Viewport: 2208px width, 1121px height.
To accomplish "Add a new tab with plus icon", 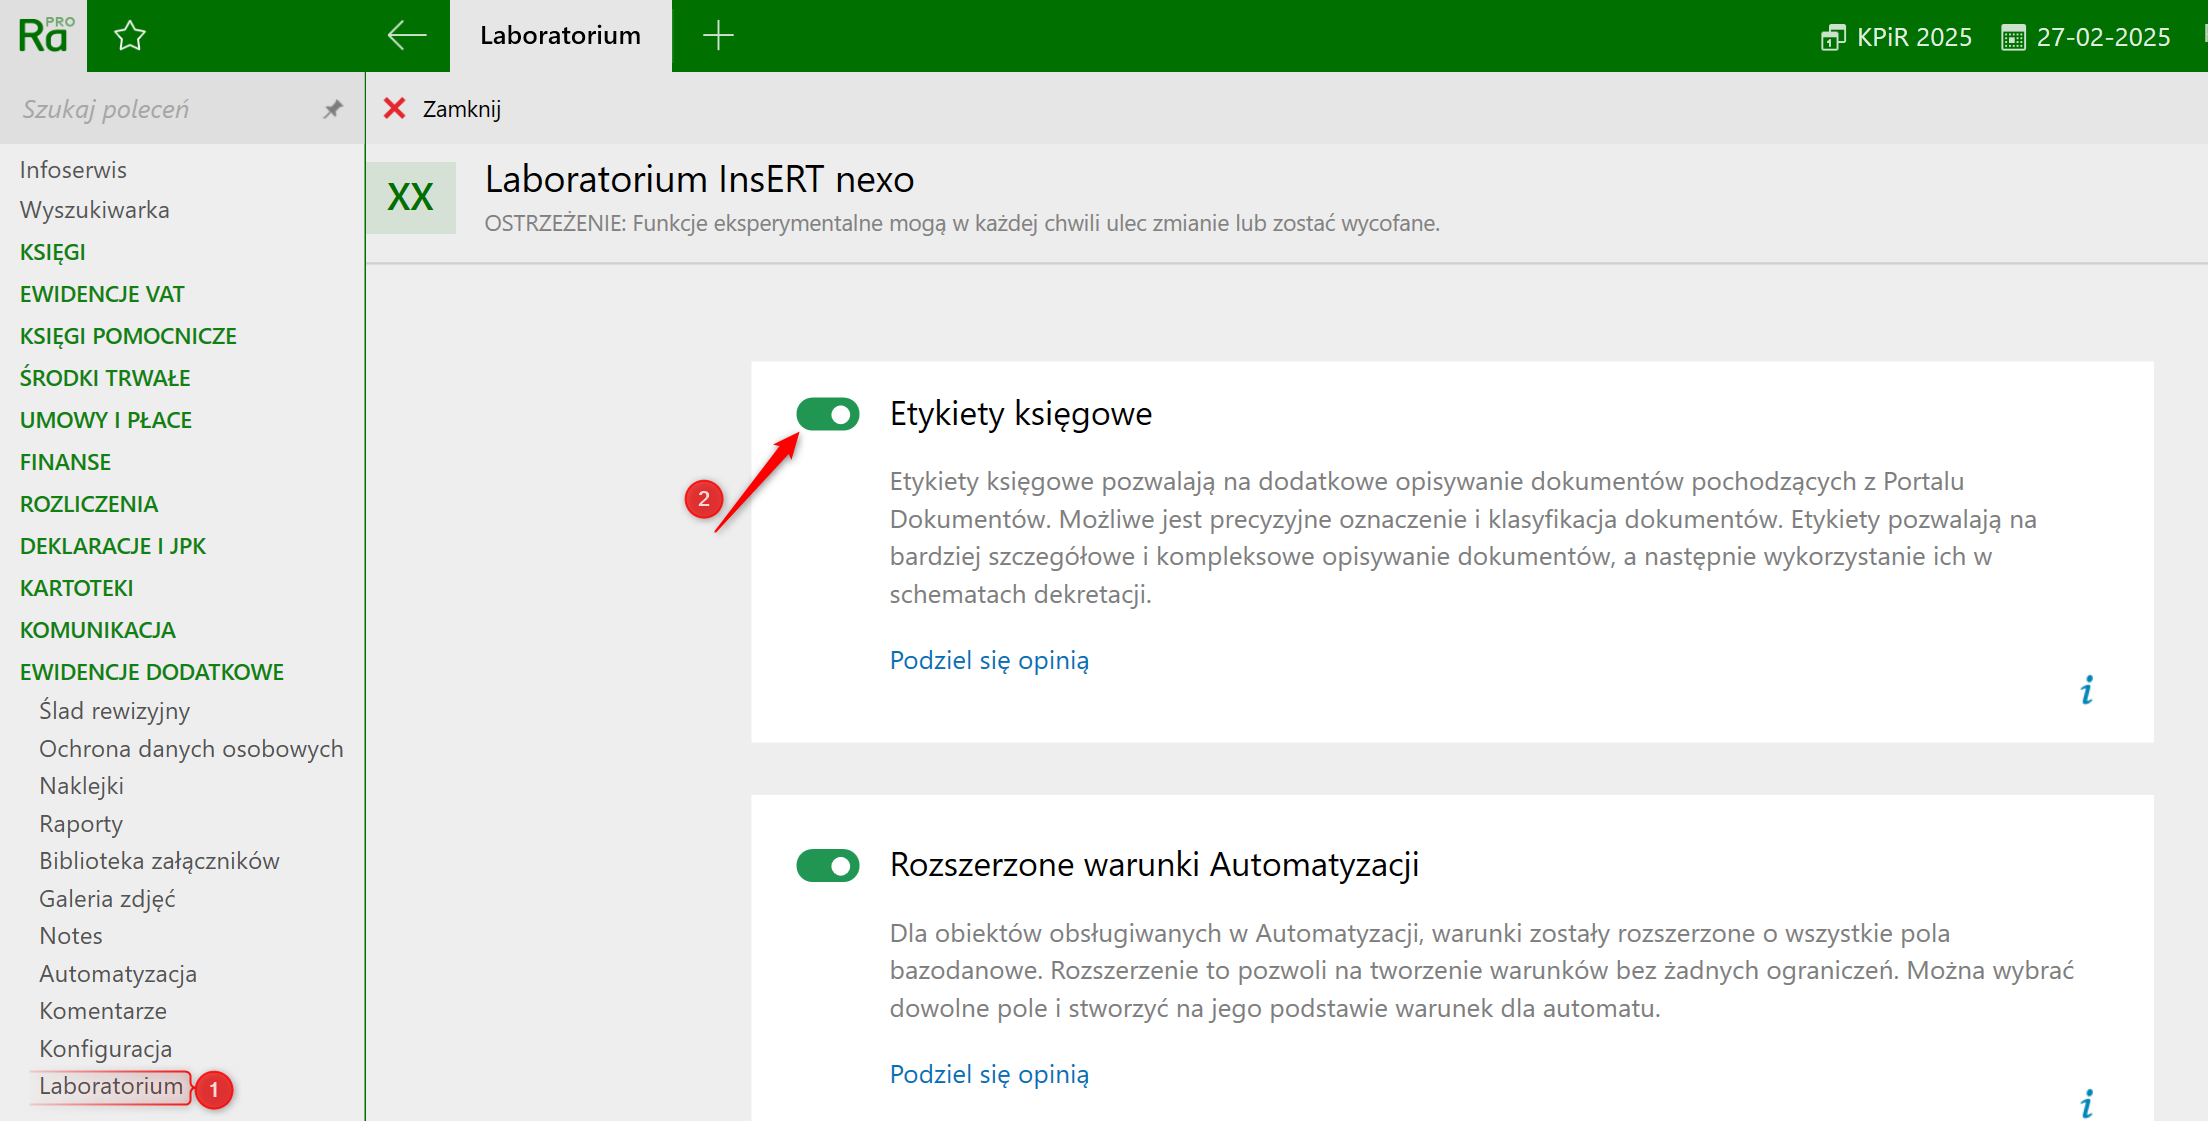I will [718, 36].
